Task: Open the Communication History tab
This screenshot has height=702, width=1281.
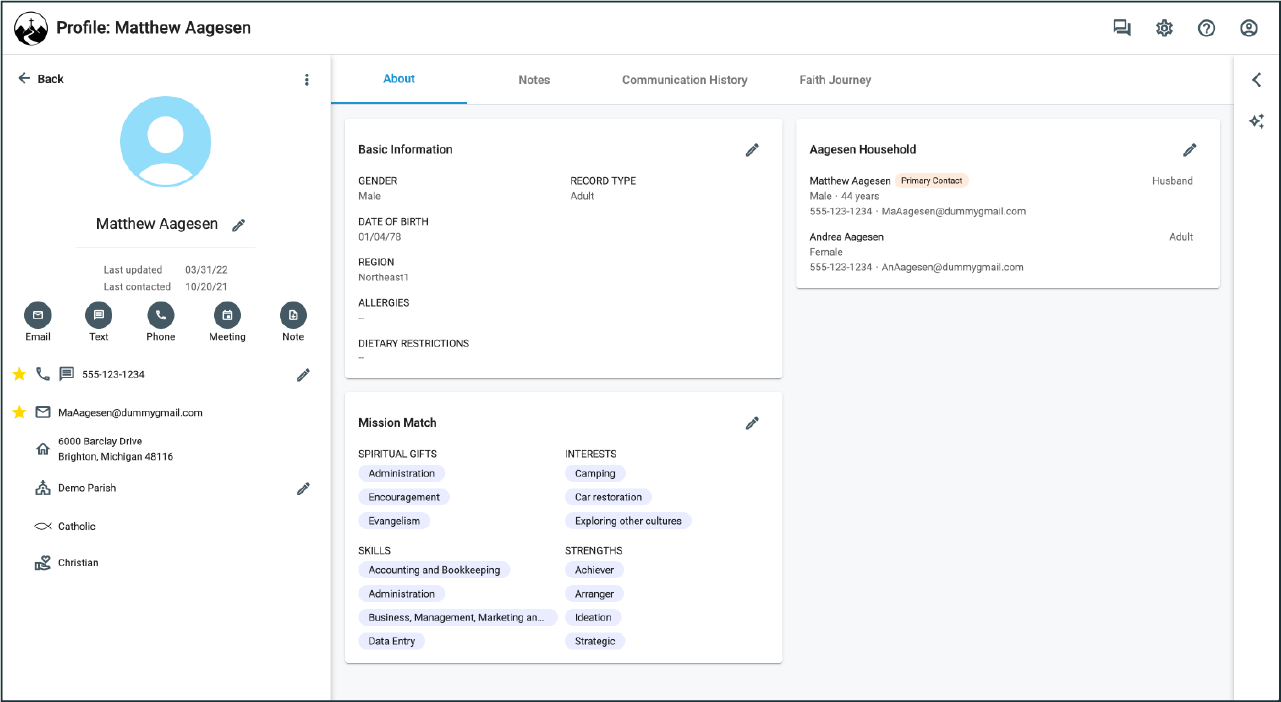Action: (684, 80)
